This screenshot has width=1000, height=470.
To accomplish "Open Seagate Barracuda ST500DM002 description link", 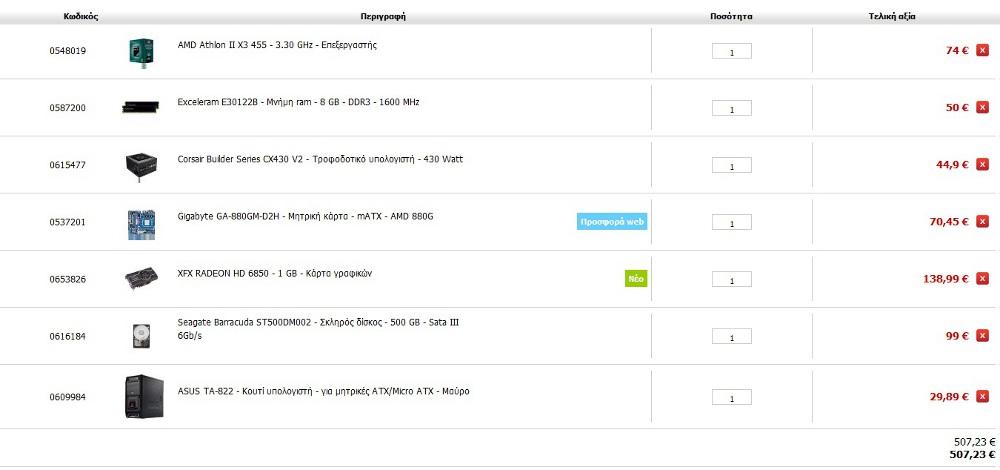I will [318, 328].
